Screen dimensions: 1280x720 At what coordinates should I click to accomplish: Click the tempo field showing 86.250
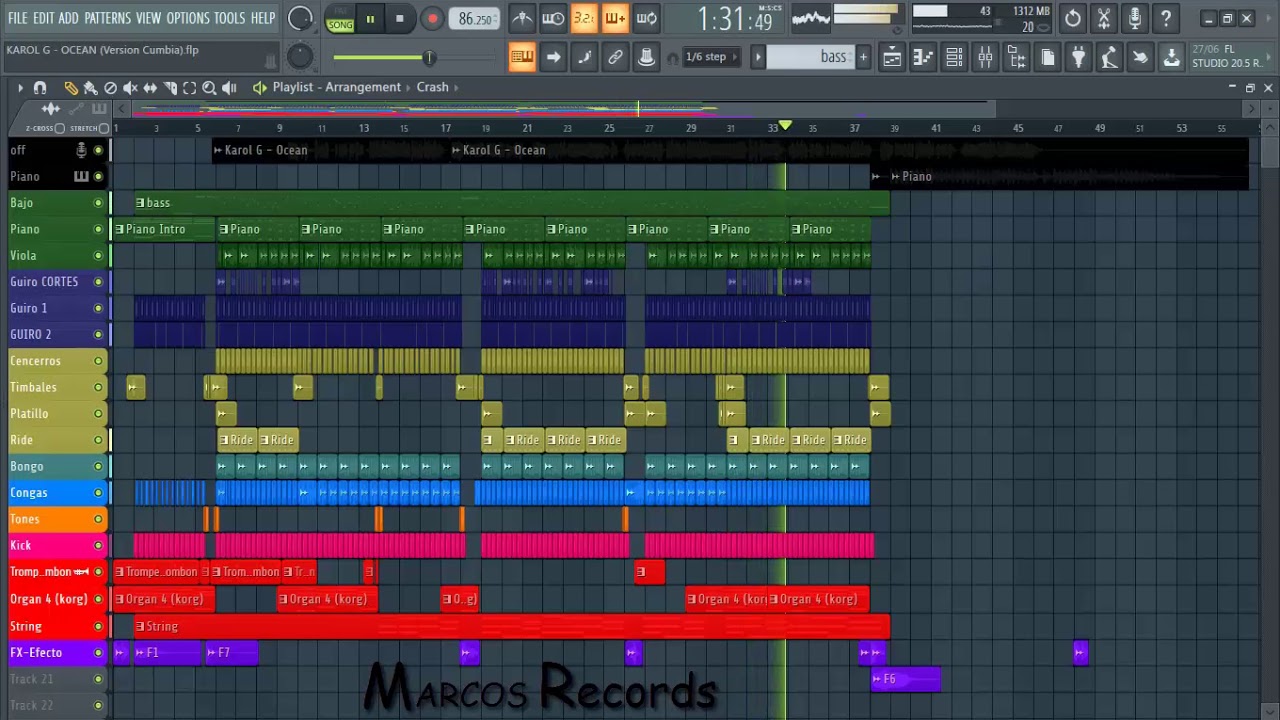(x=475, y=19)
